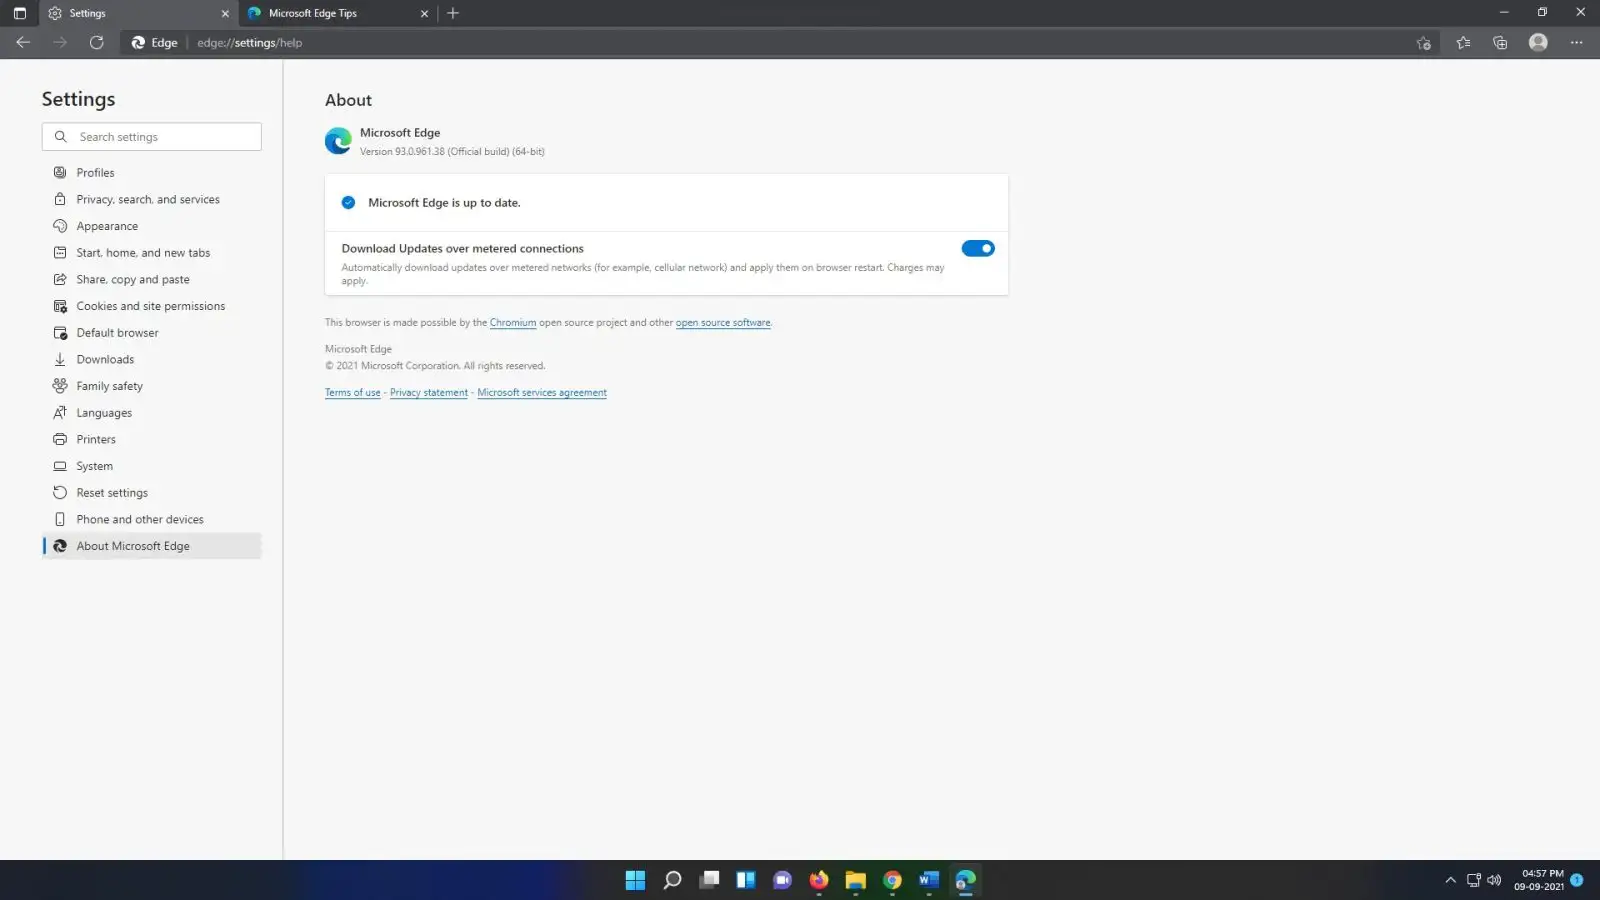The width and height of the screenshot is (1600, 900).
Task: Open the Favorites list icon
Action: [1462, 42]
